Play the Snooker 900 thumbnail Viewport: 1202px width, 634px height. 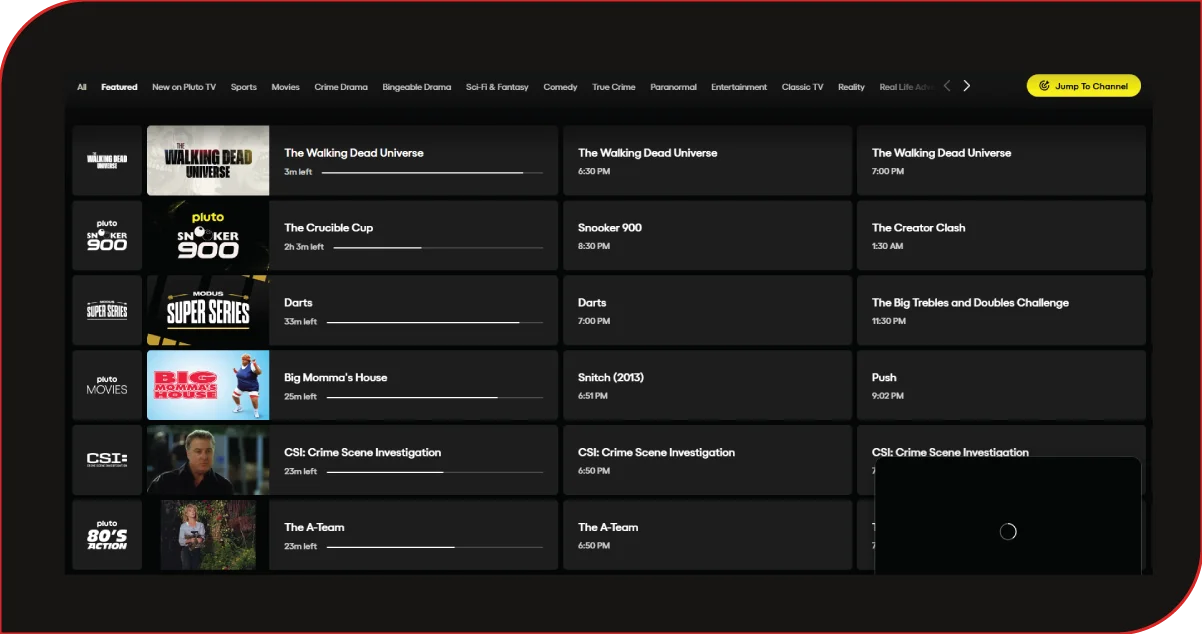pos(208,235)
